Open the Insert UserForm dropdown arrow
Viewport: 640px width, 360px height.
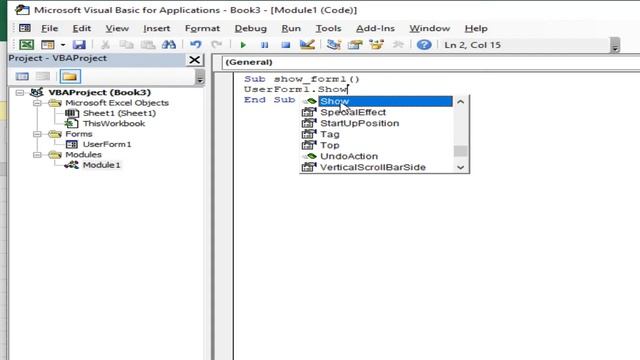[x=63, y=44]
